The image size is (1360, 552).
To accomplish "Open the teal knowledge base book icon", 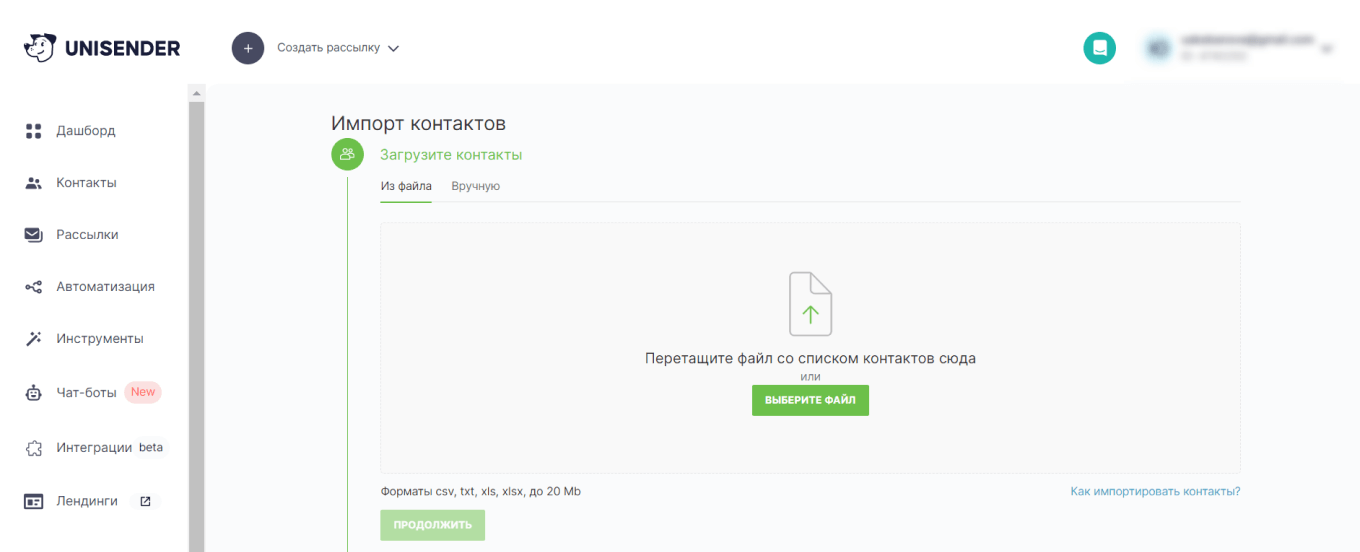I will [1099, 48].
